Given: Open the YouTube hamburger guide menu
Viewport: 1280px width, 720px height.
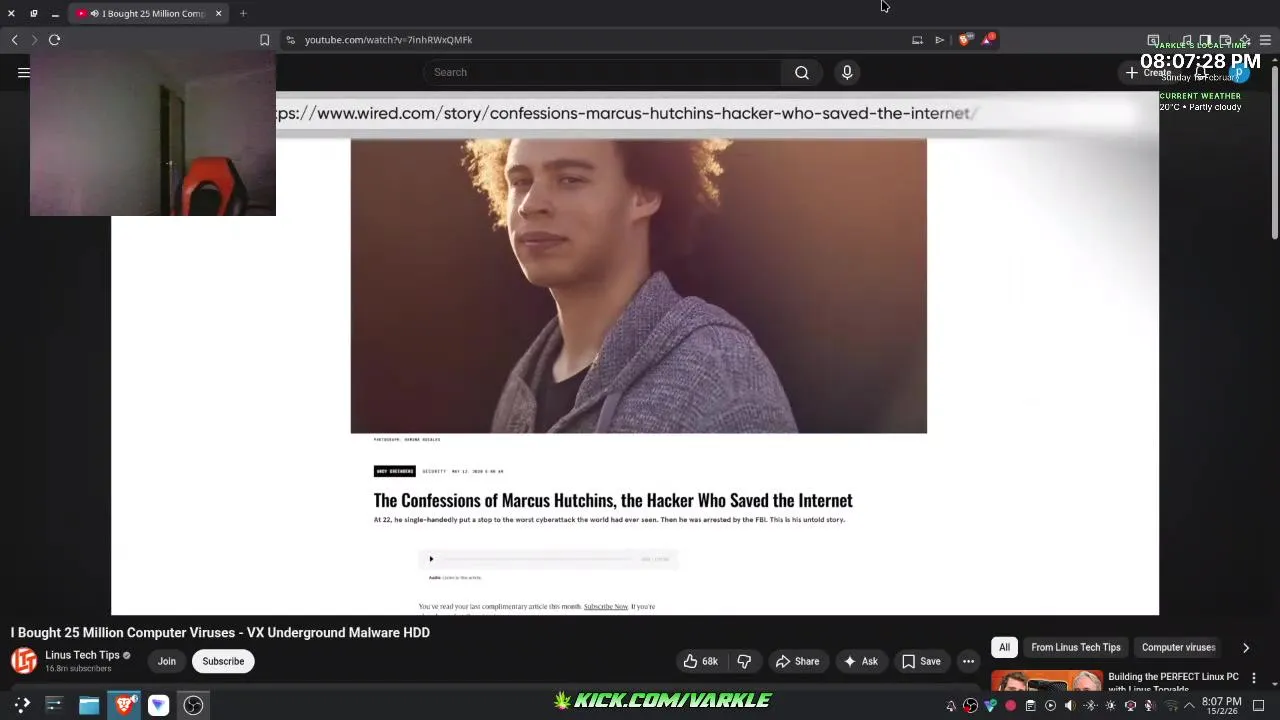Looking at the screenshot, I should 23,72.
